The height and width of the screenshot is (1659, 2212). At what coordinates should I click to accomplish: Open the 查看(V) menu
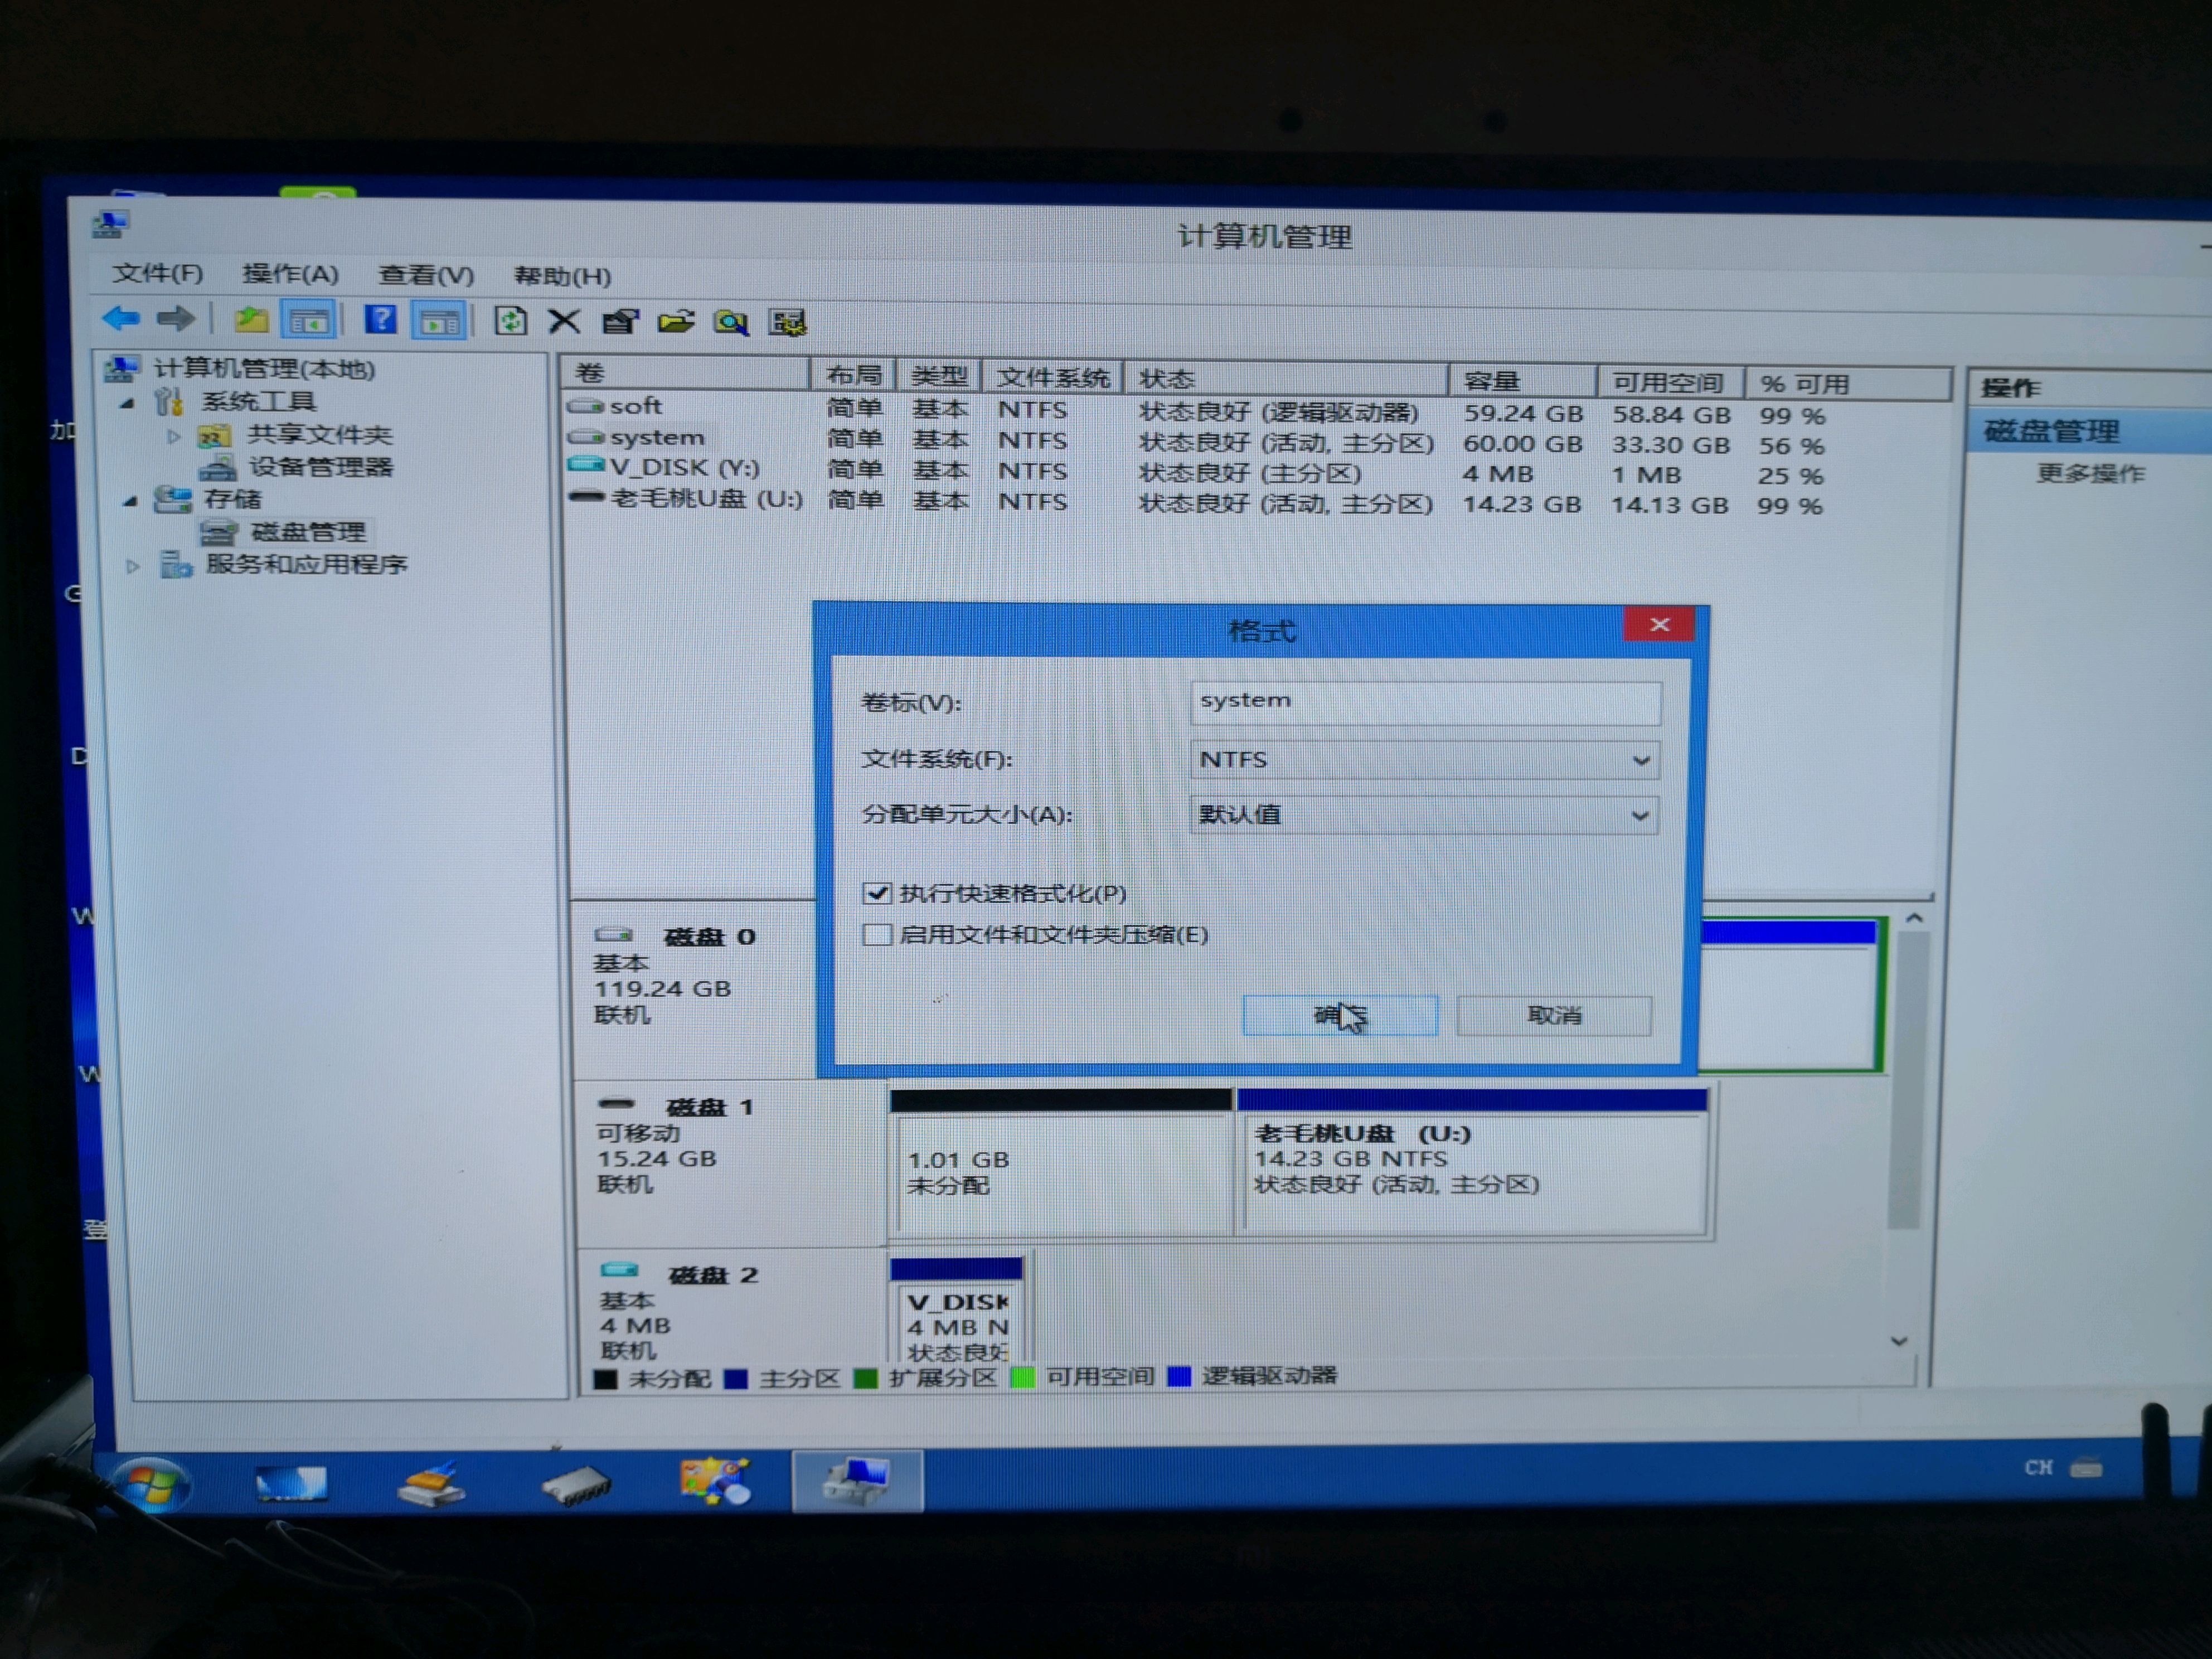[x=426, y=275]
